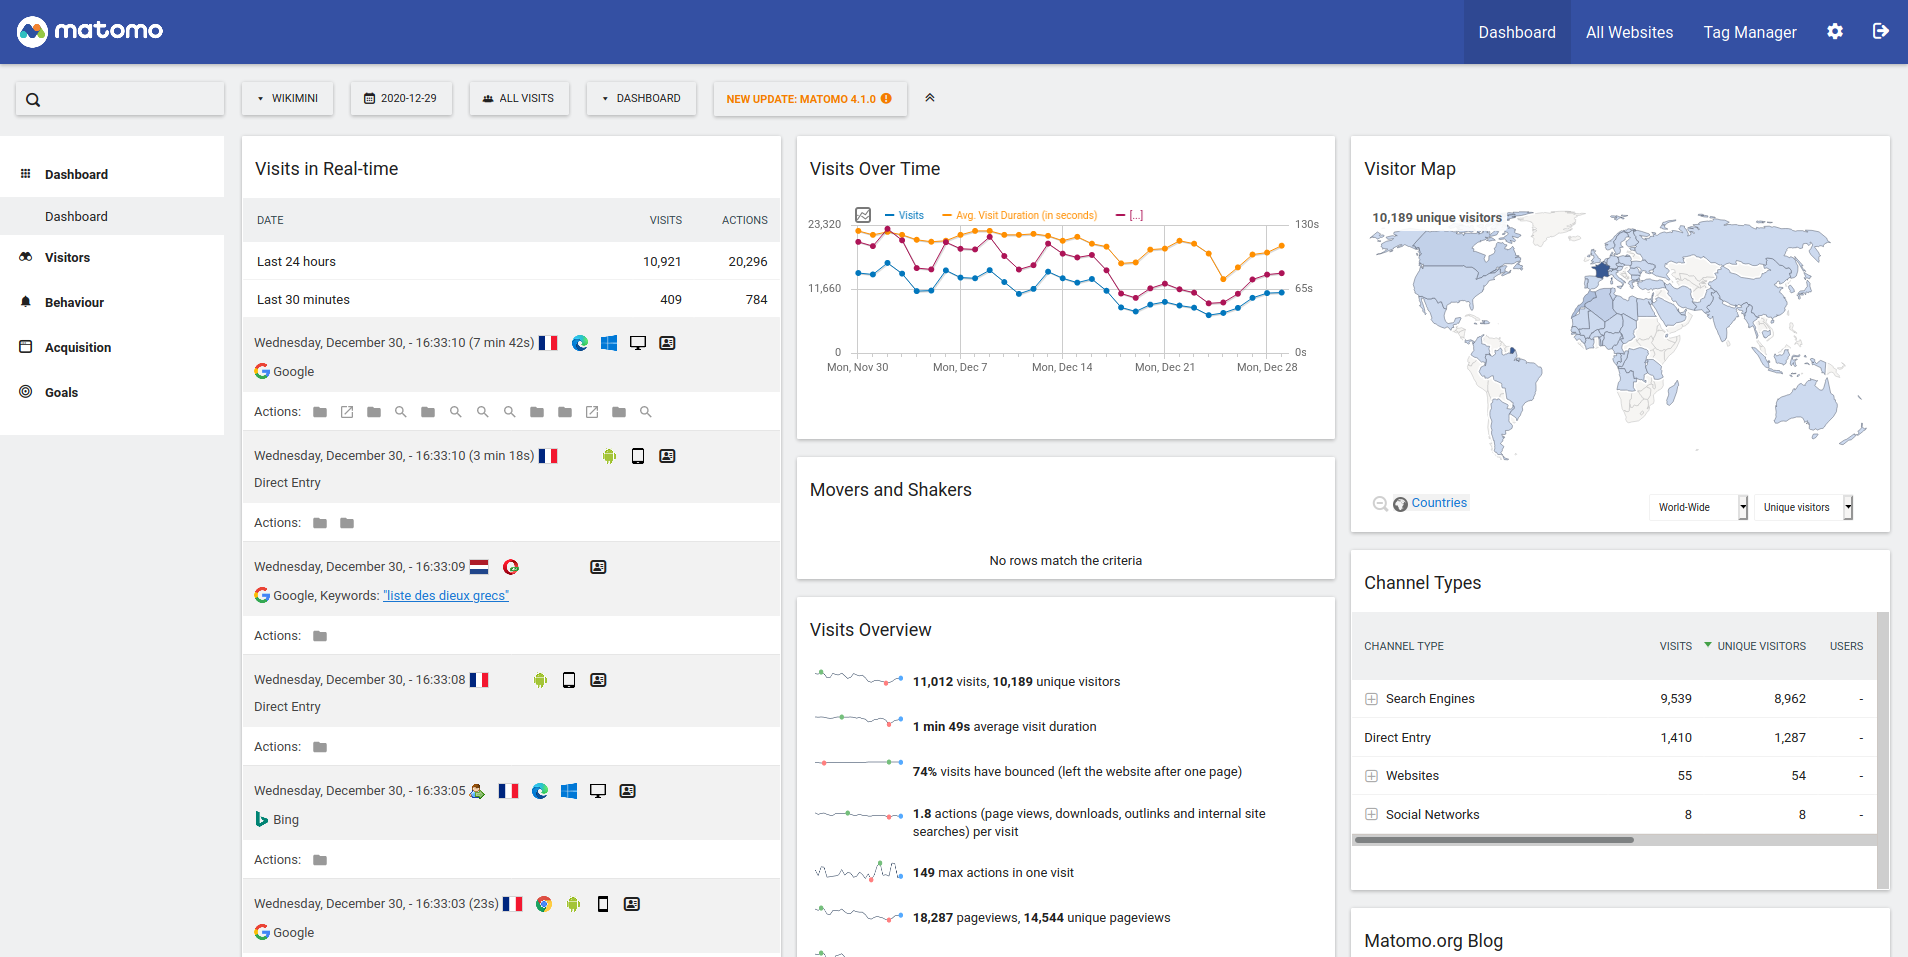
Task: Open visitor profile icon for the Bing visit
Action: pyautogui.click(x=627, y=791)
